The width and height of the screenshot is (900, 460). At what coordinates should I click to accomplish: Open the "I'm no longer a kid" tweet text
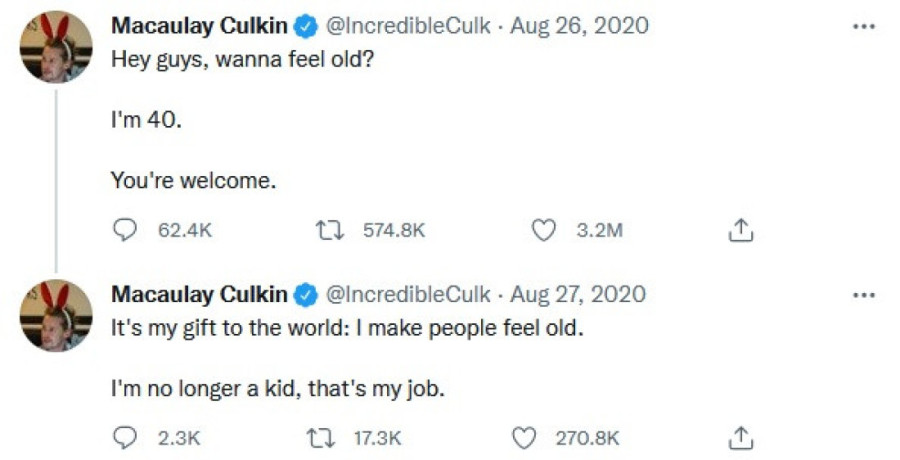(x=277, y=389)
